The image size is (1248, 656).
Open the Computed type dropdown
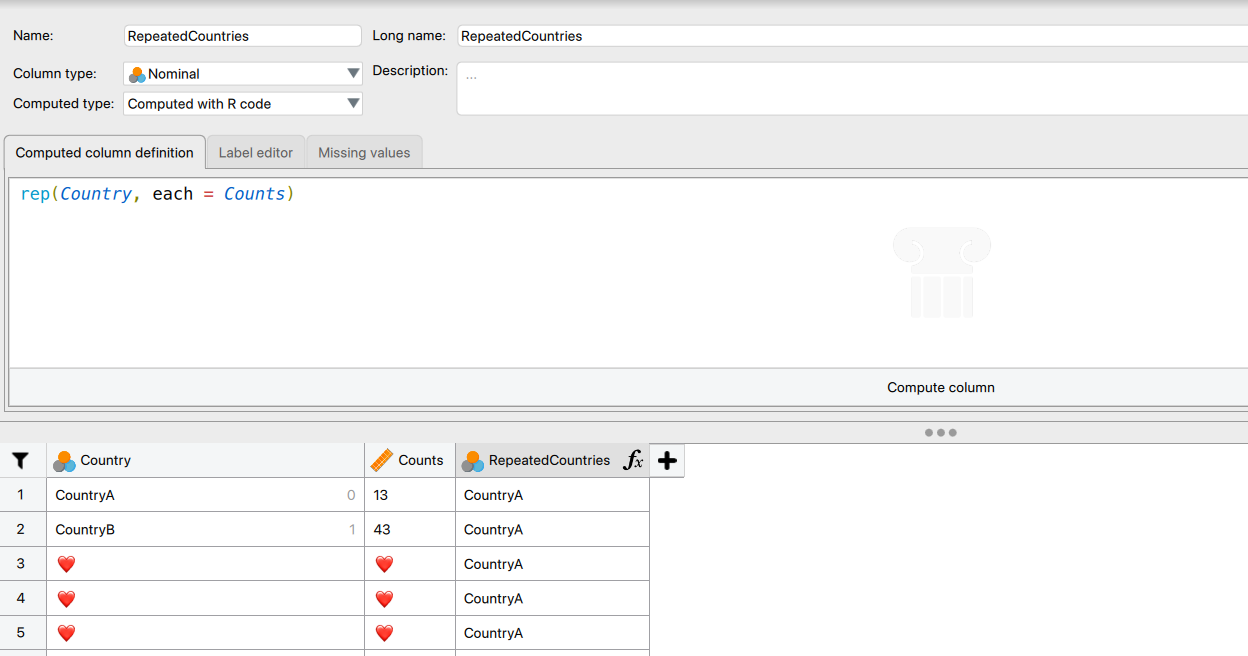(243, 104)
